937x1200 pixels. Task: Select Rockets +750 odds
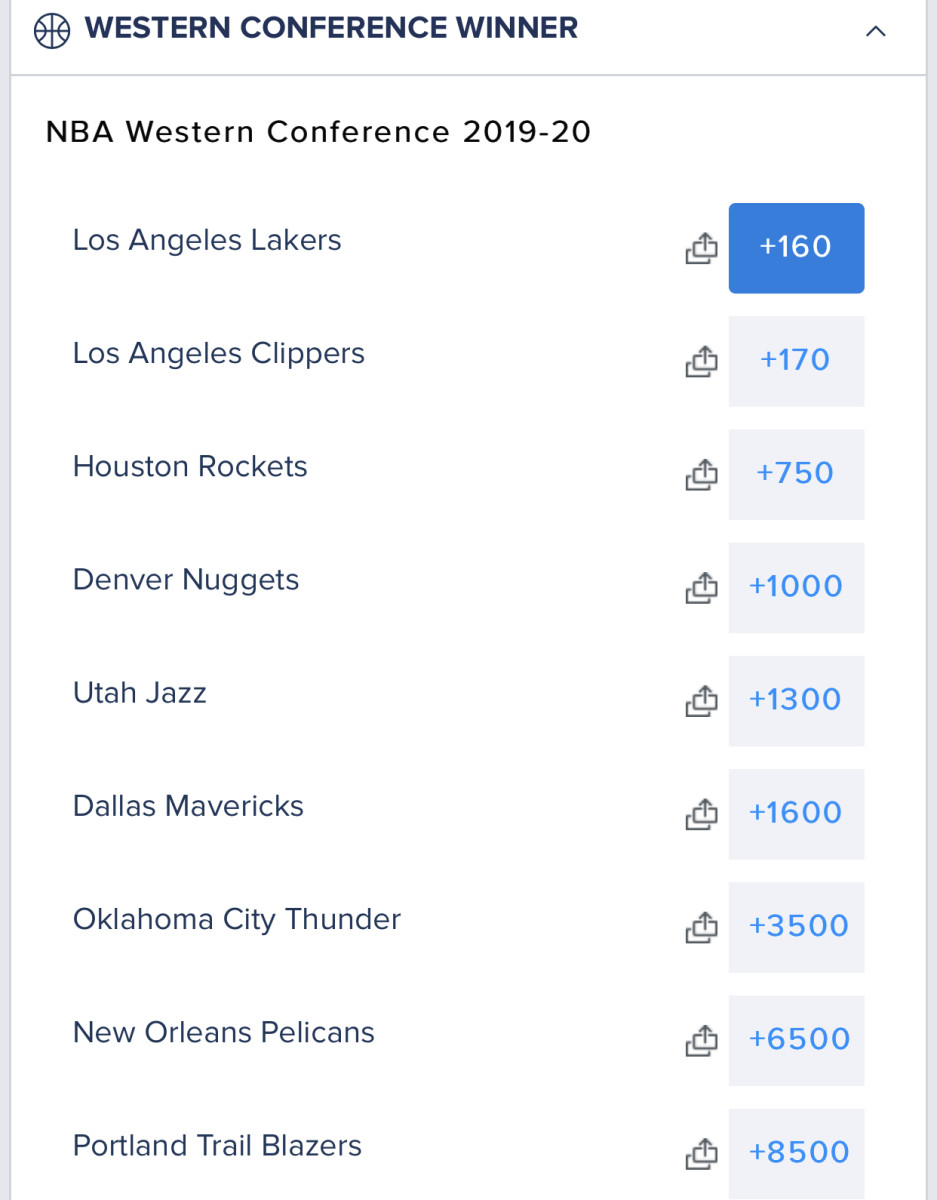(796, 474)
